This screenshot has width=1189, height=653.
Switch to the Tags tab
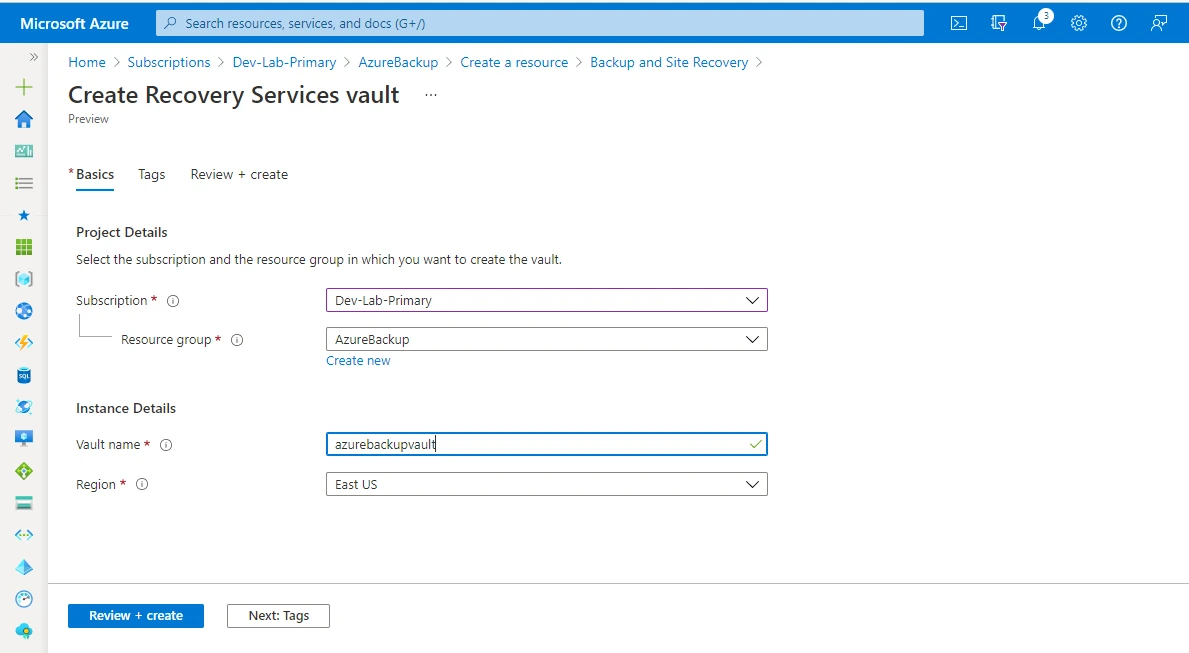(151, 174)
